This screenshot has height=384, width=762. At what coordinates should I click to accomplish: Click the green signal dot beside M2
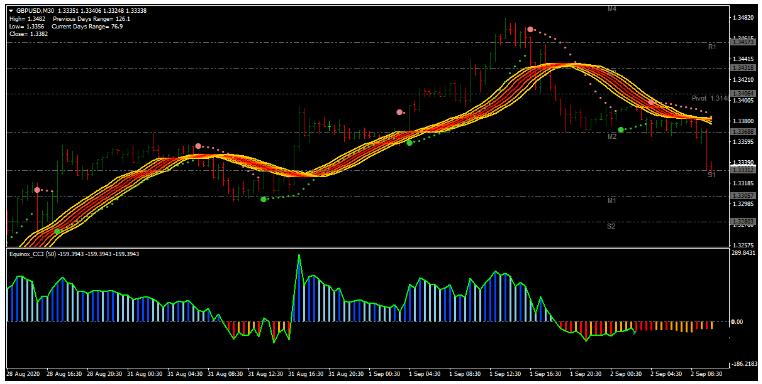point(621,130)
